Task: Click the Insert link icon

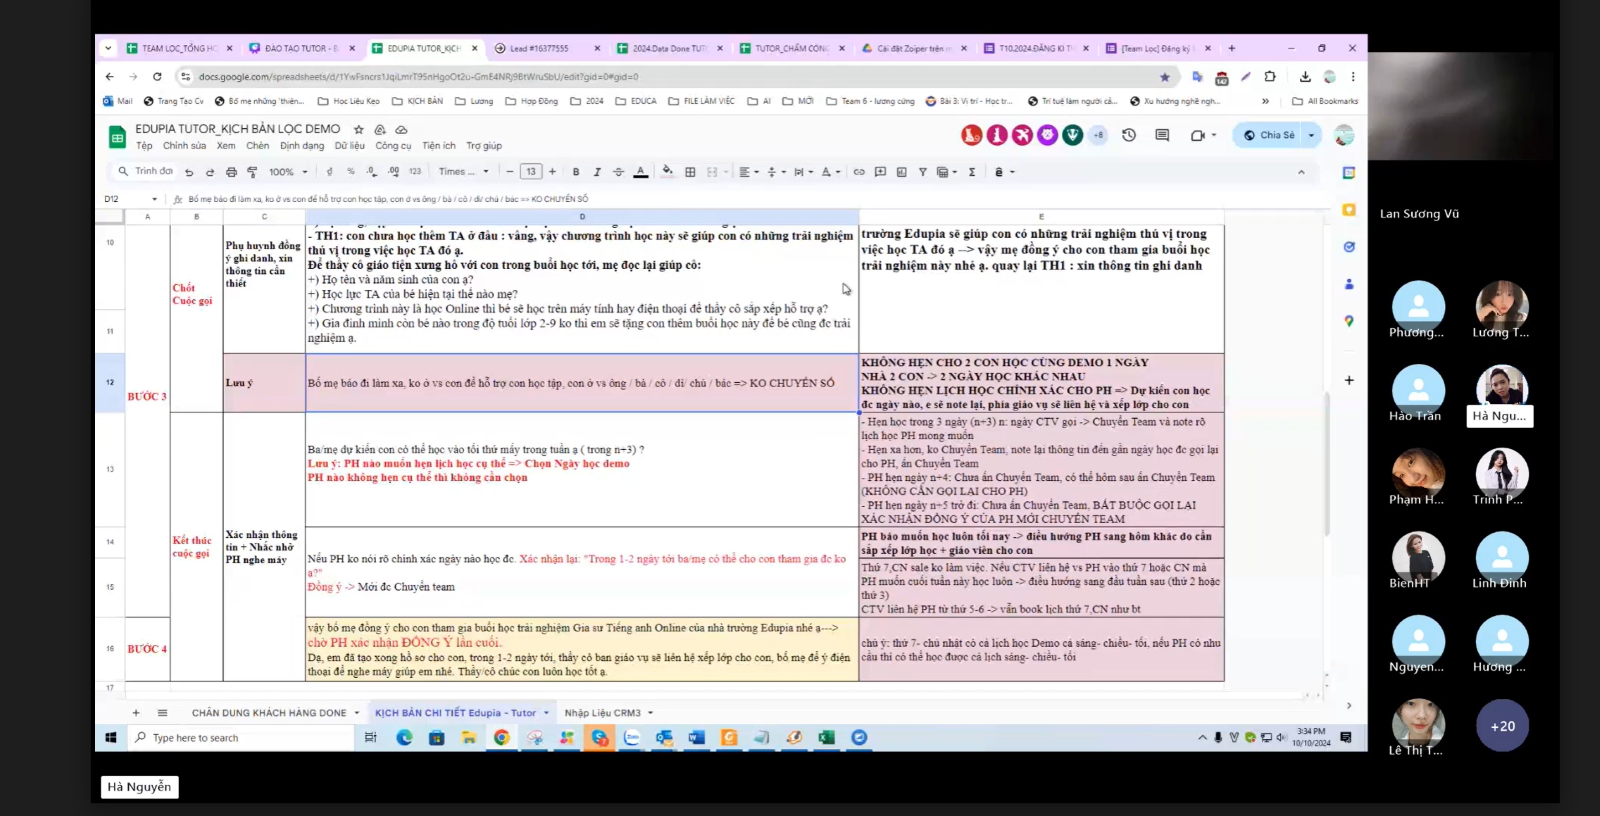Action: pos(859,172)
